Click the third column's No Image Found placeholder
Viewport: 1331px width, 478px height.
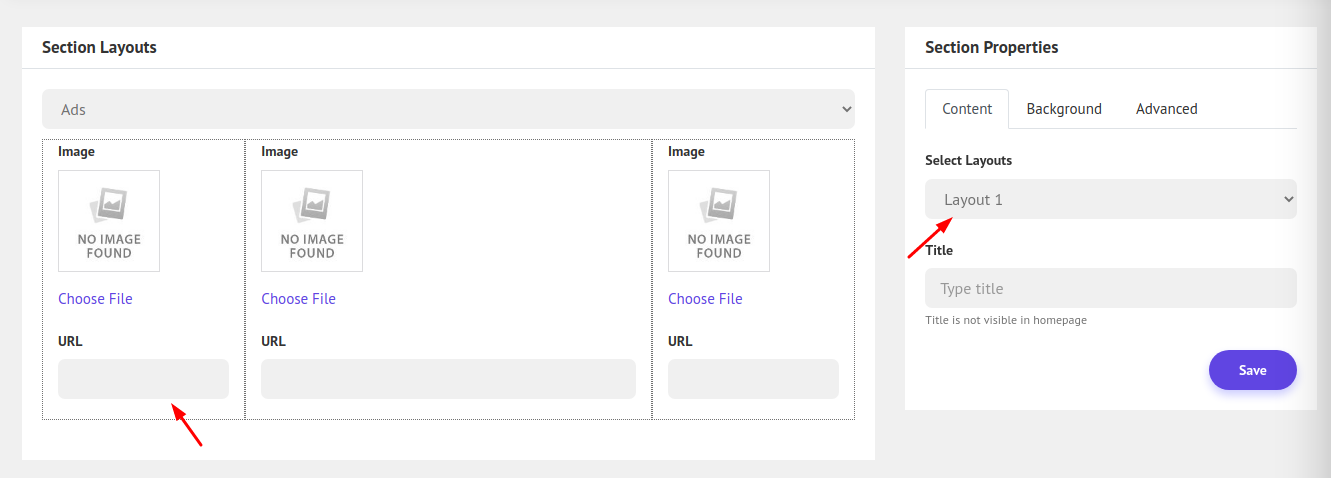[x=719, y=221]
